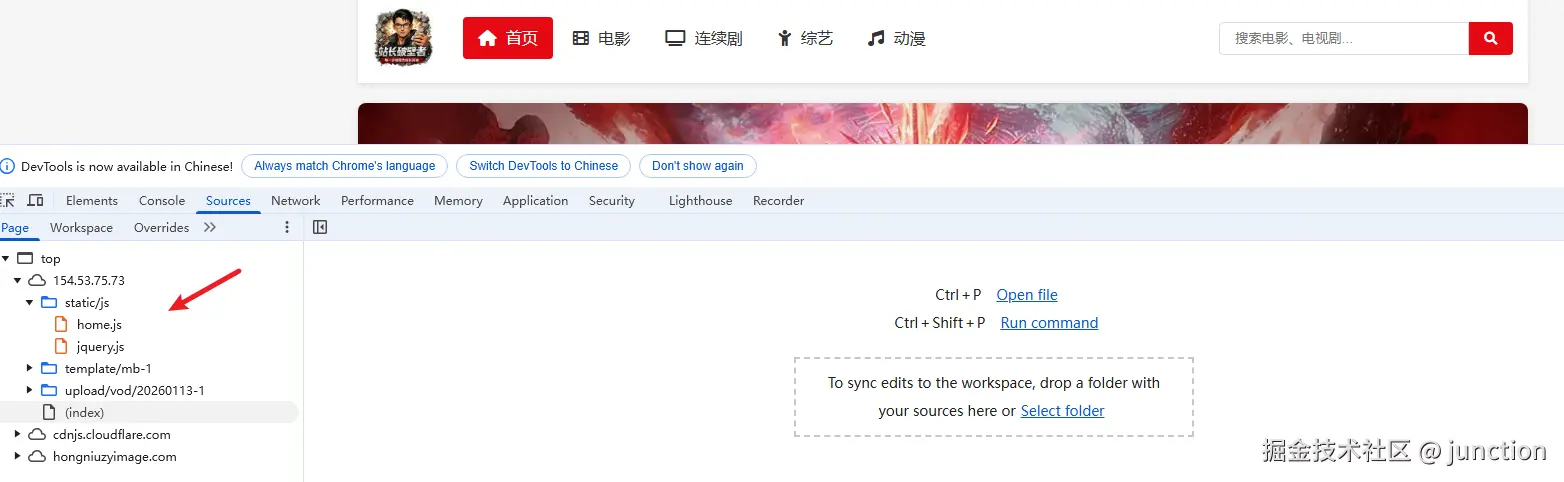
Task: Select the Sources tab
Action: pos(228,200)
